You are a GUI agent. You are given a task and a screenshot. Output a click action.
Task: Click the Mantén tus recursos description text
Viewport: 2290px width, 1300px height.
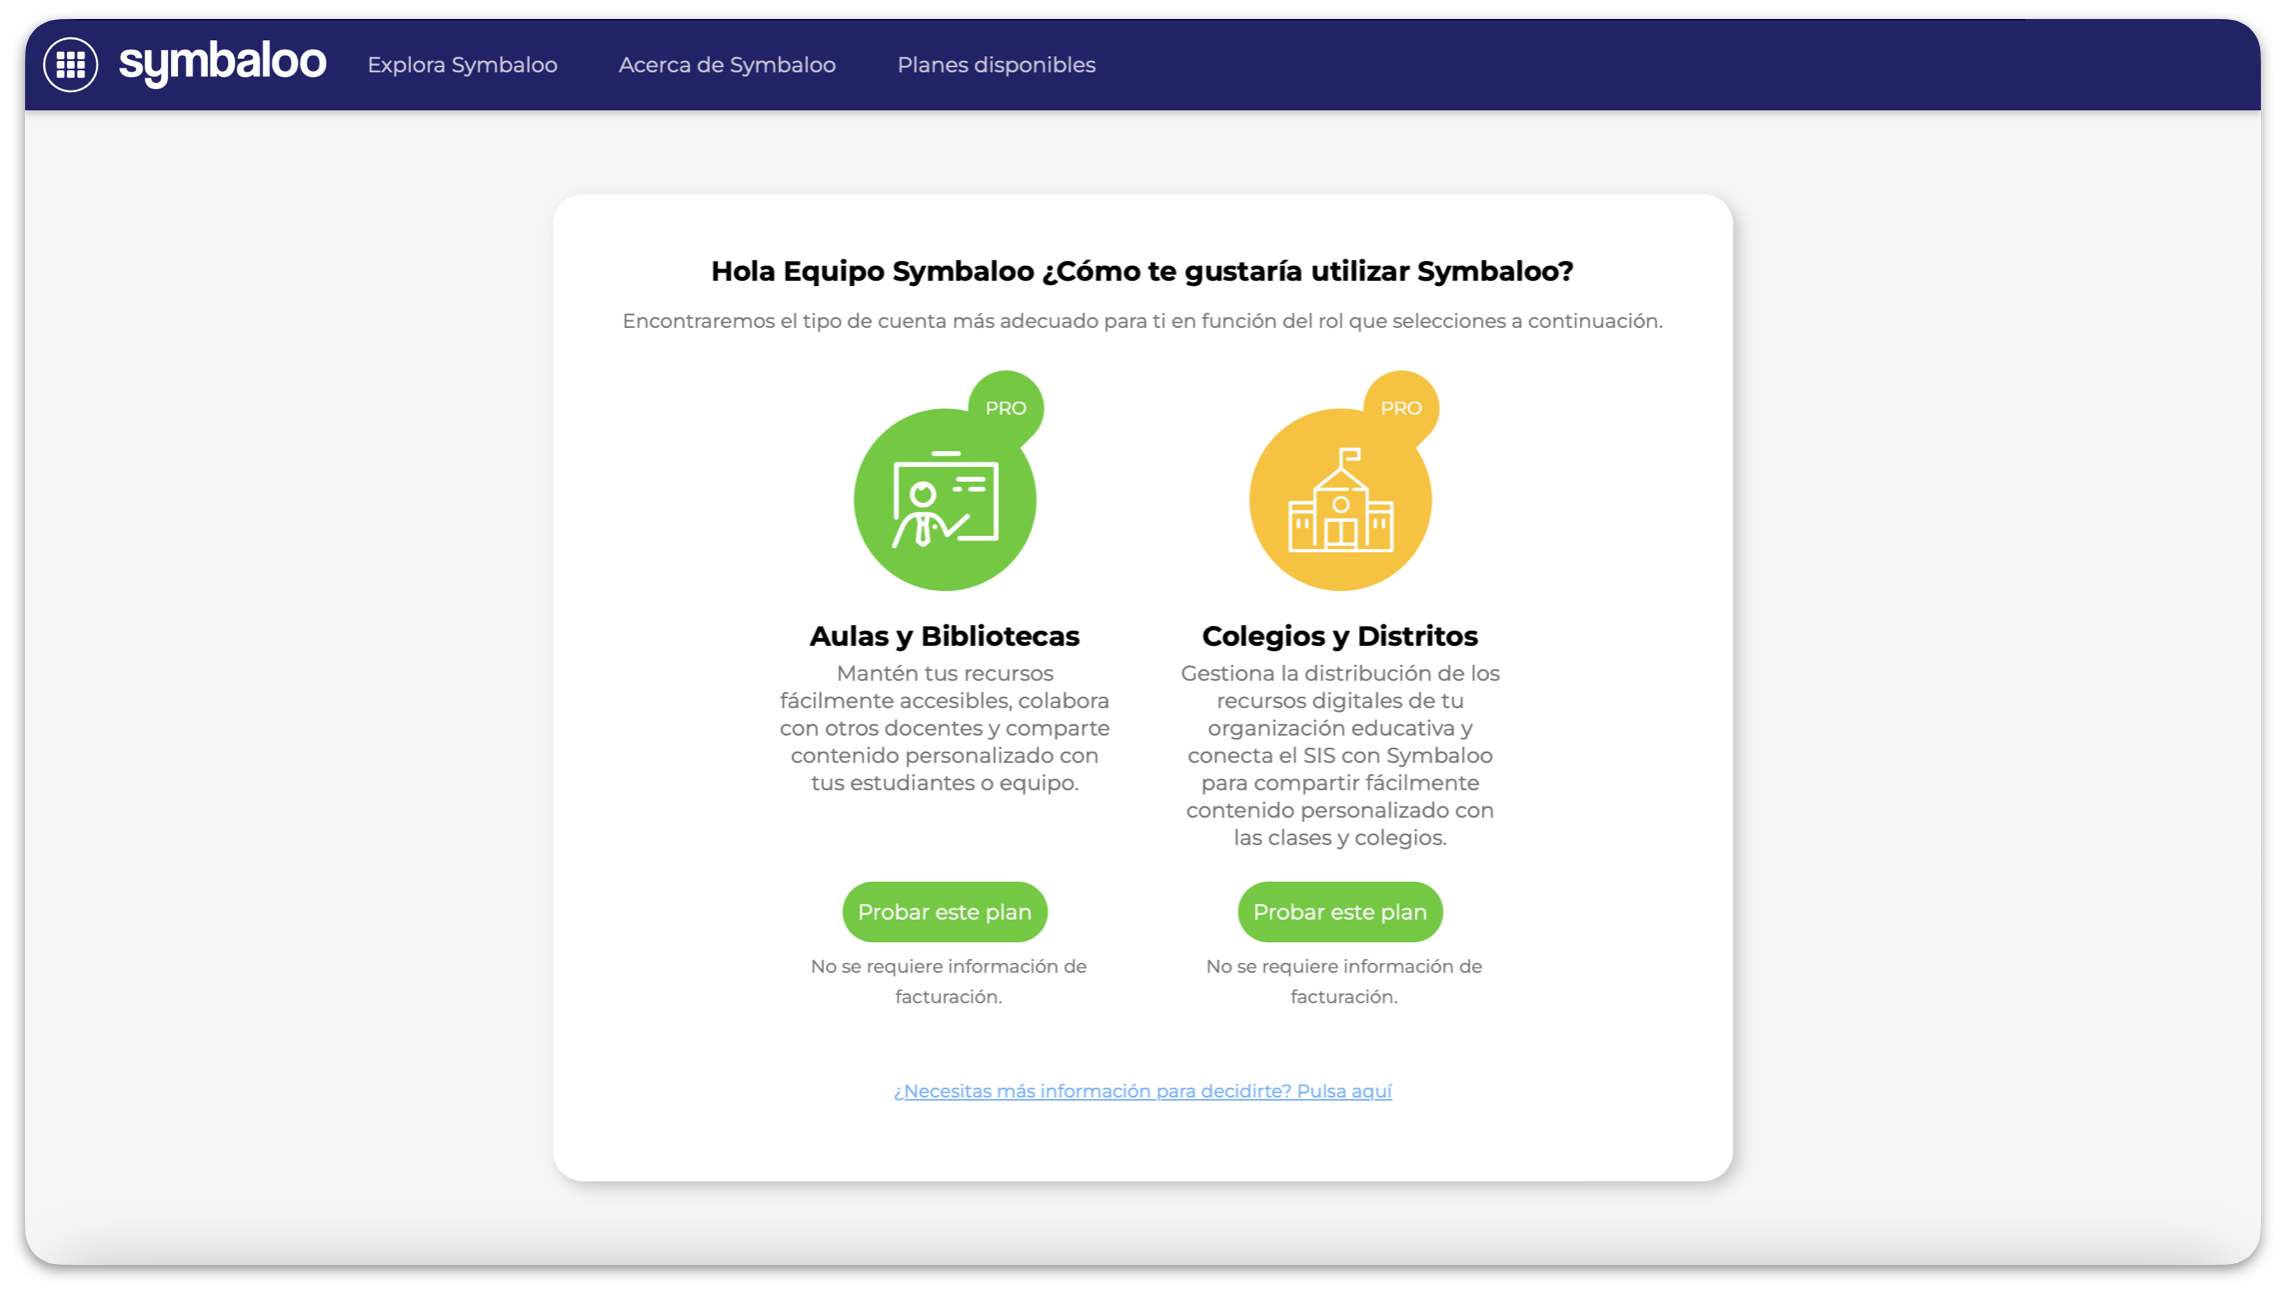[x=944, y=728]
